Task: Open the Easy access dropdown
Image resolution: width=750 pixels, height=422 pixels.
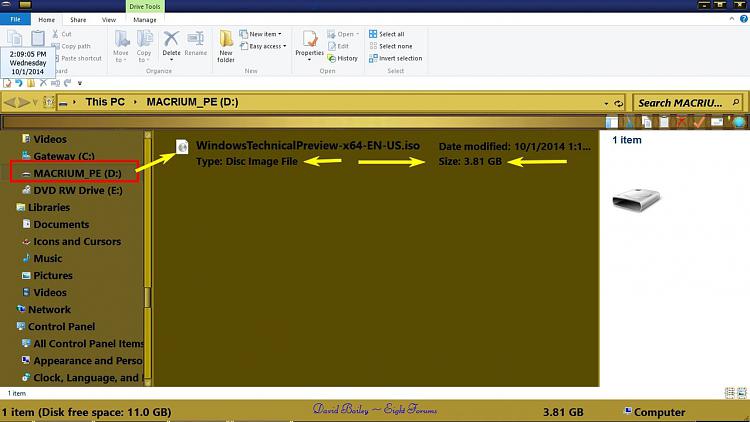Action: [263, 46]
